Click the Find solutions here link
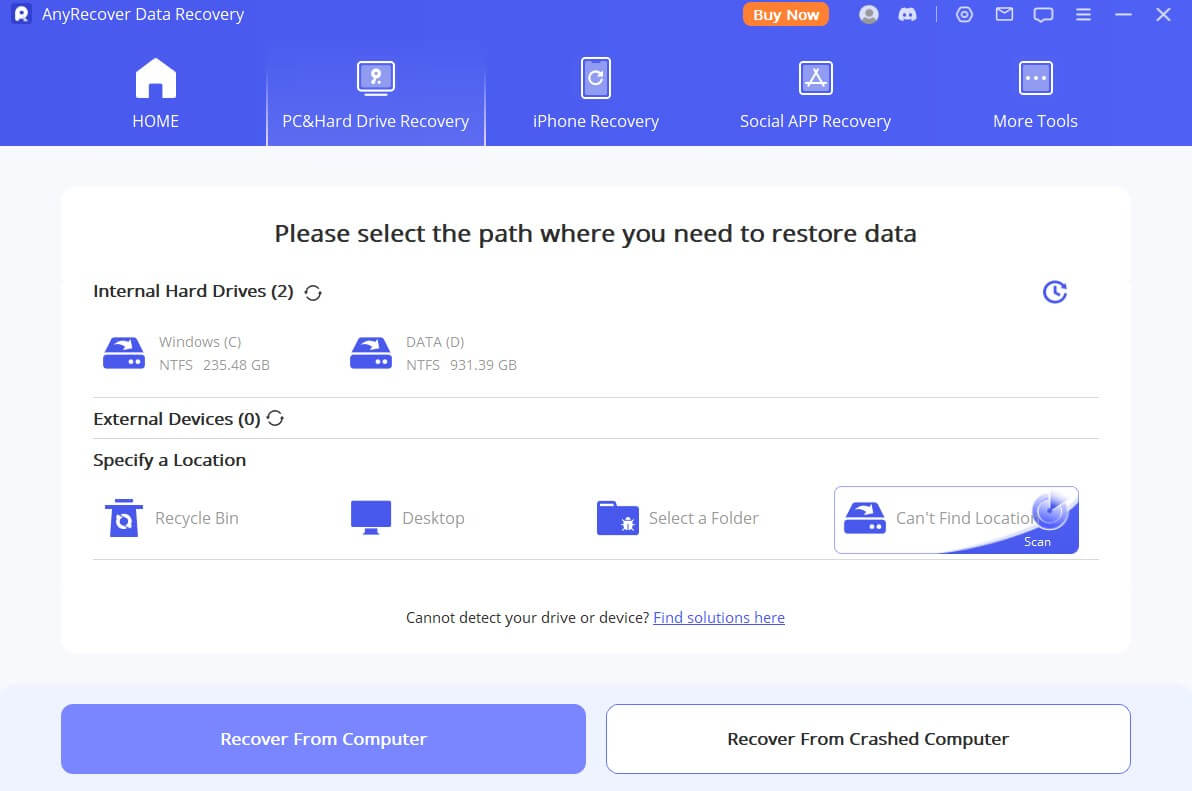Screen dimensions: 1192x791 click(718, 618)
